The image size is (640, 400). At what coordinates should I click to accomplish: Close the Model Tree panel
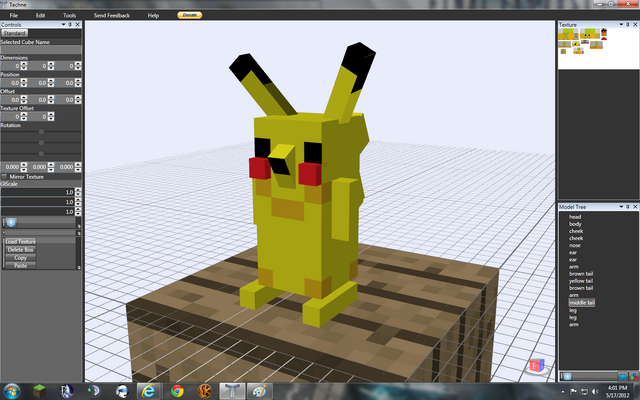pyautogui.click(x=635, y=207)
